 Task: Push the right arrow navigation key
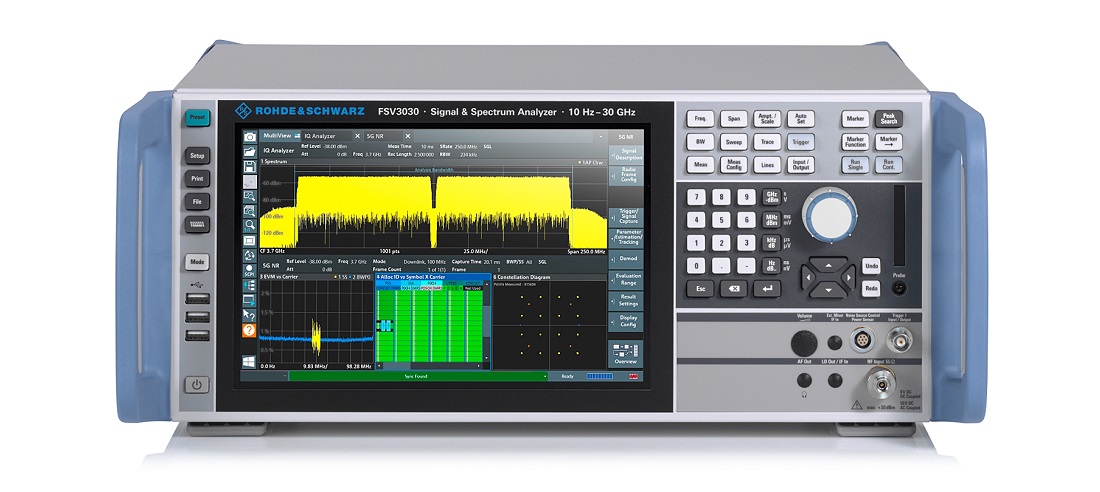[849, 277]
